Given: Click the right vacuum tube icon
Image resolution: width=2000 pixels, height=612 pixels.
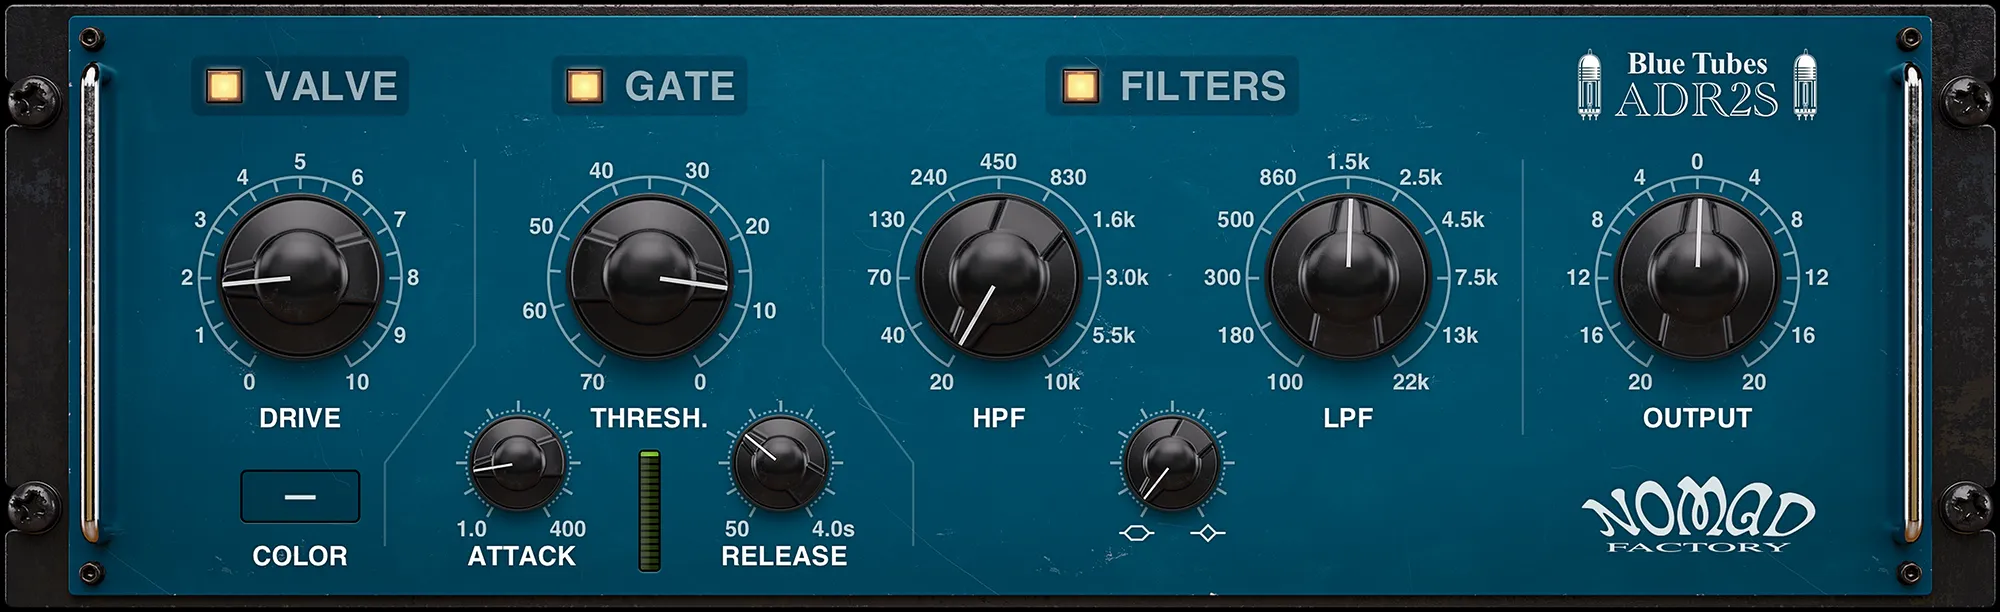Looking at the screenshot, I should (1805, 86).
